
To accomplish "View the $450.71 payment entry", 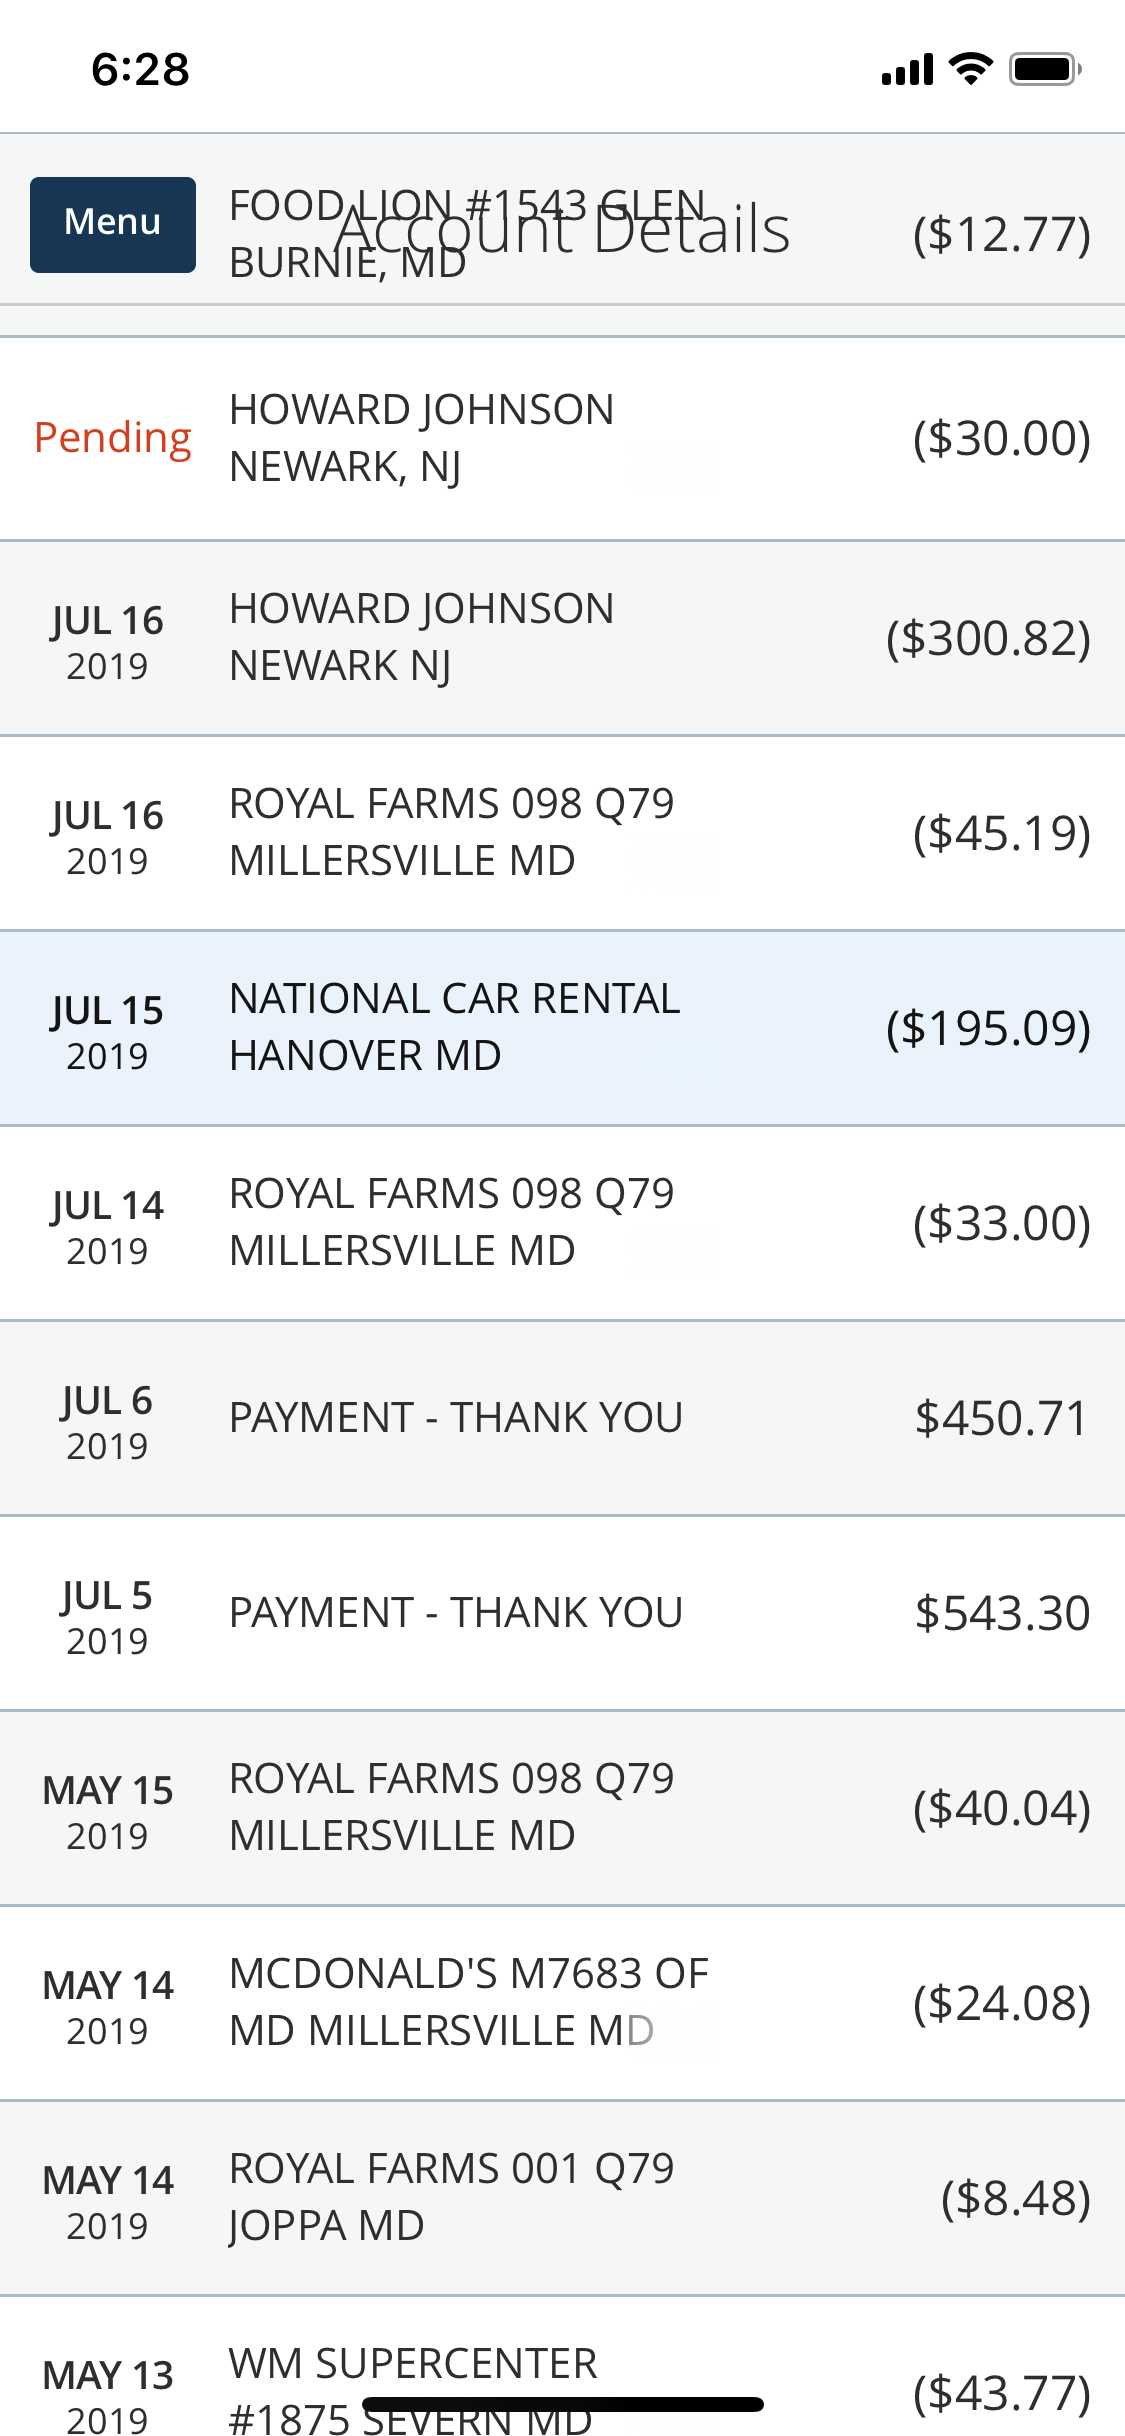I will [562, 1418].
